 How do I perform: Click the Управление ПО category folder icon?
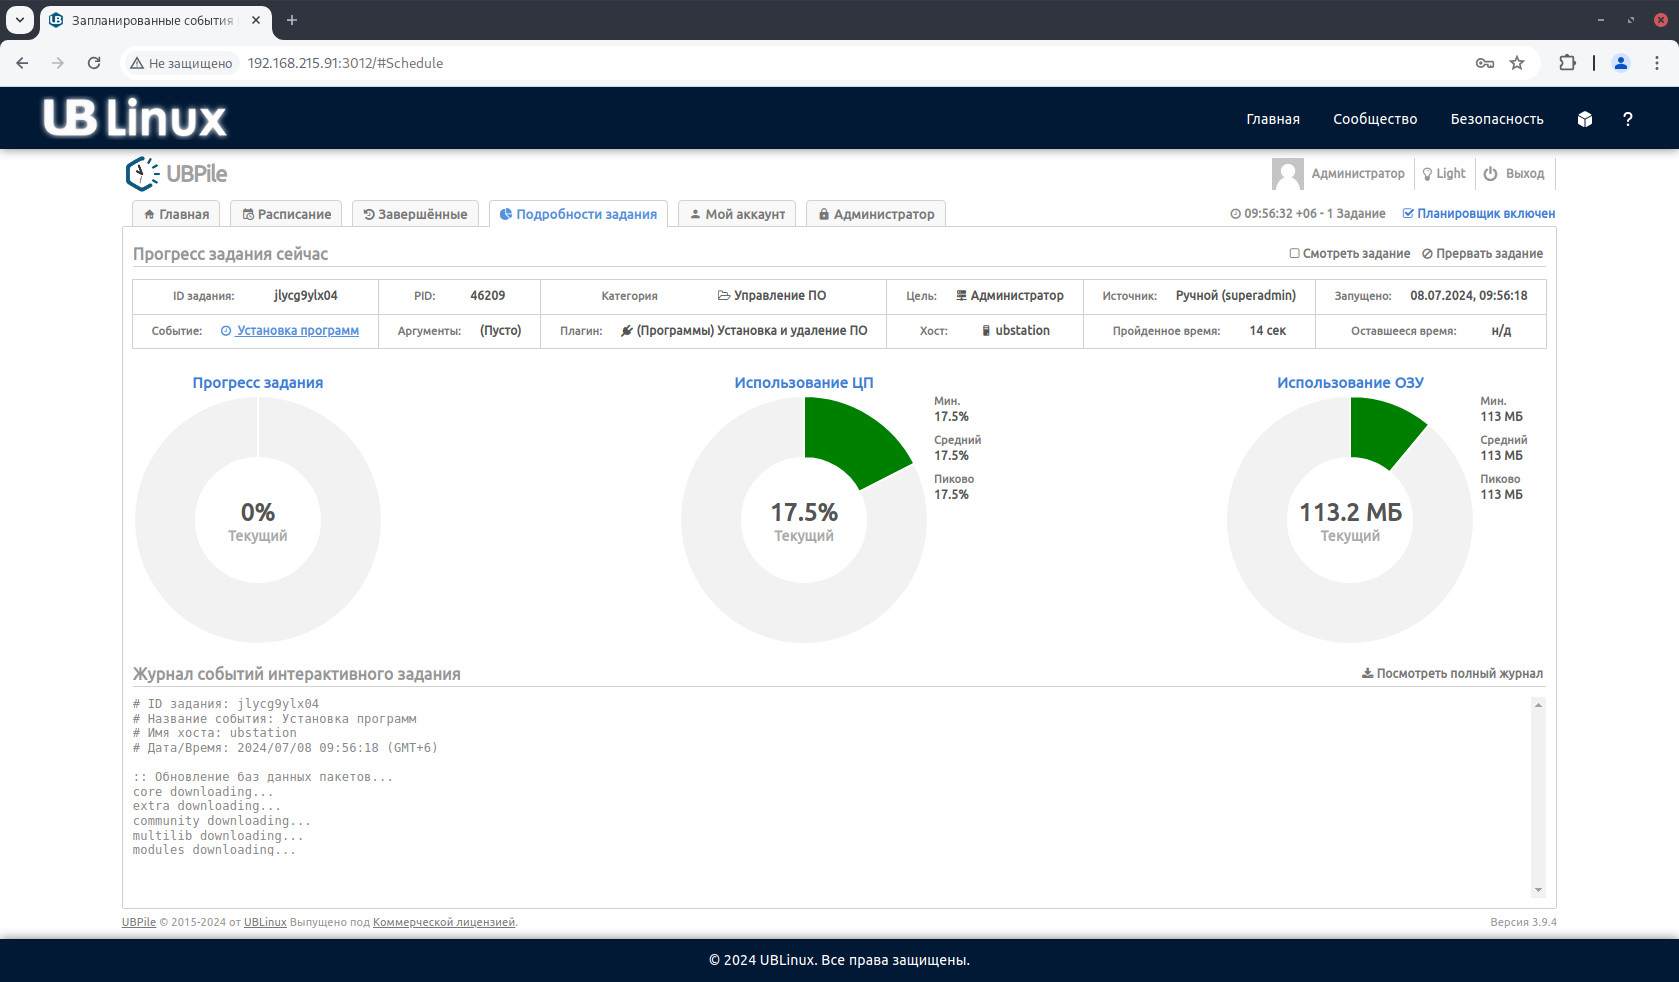[723, 296]
